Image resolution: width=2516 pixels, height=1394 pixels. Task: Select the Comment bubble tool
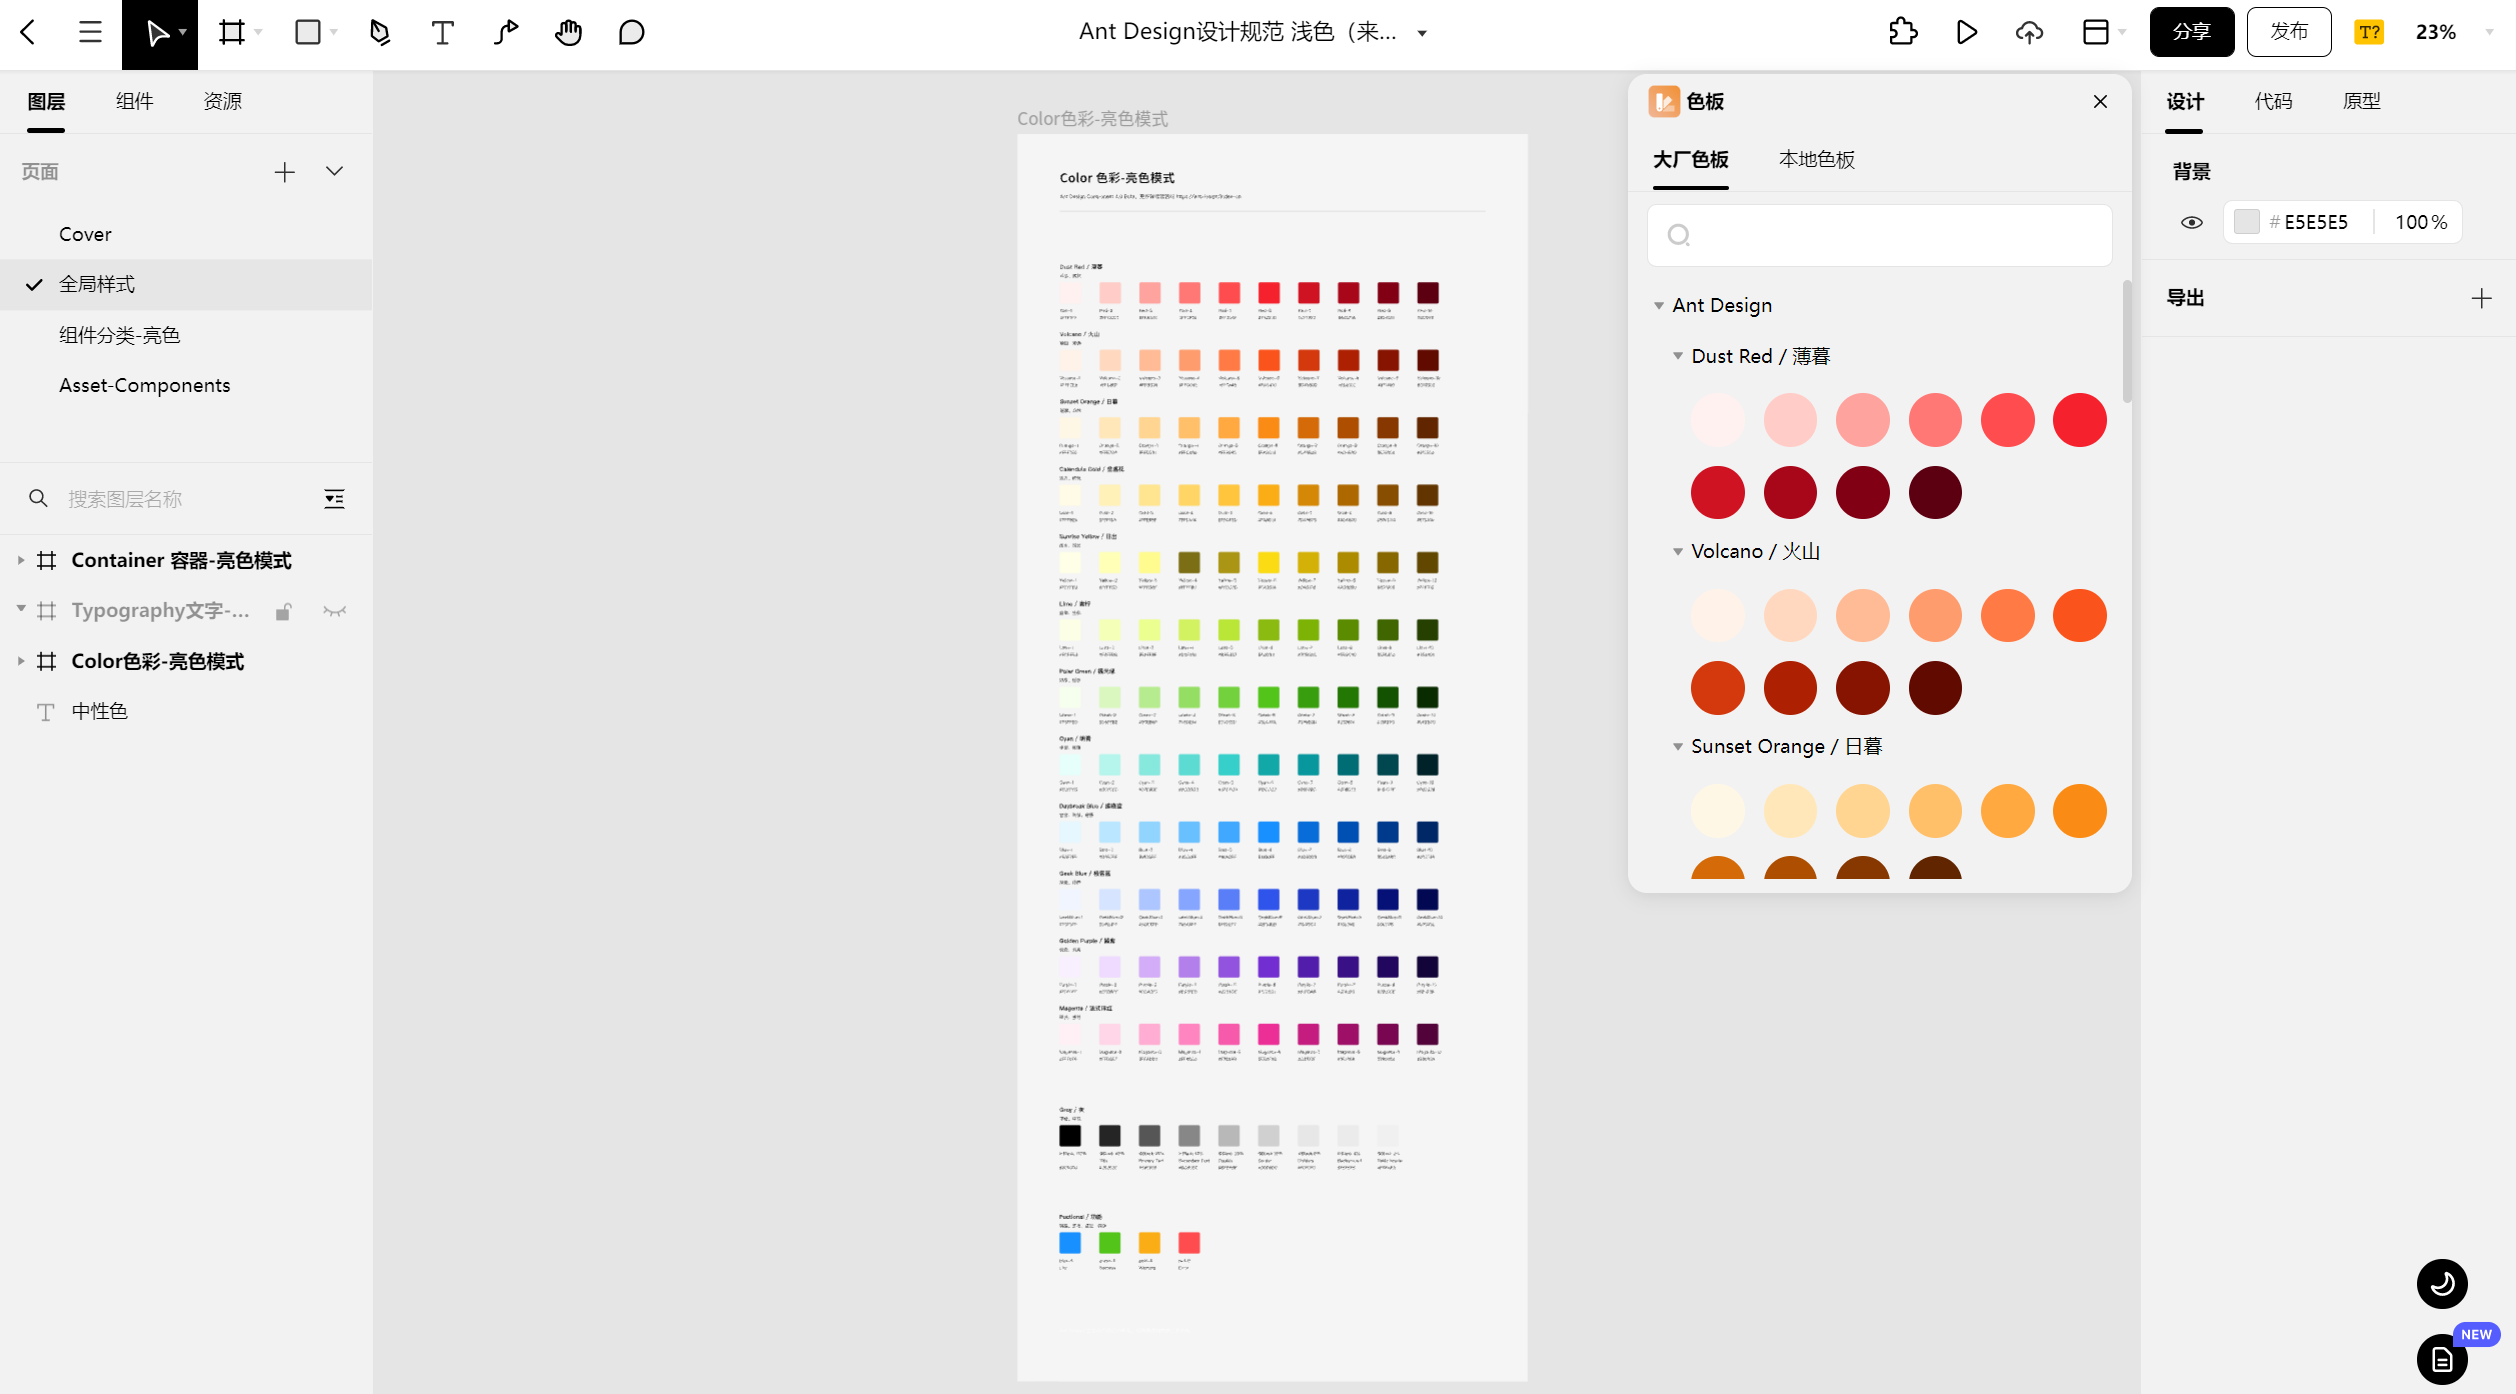[x=631, y=33]
